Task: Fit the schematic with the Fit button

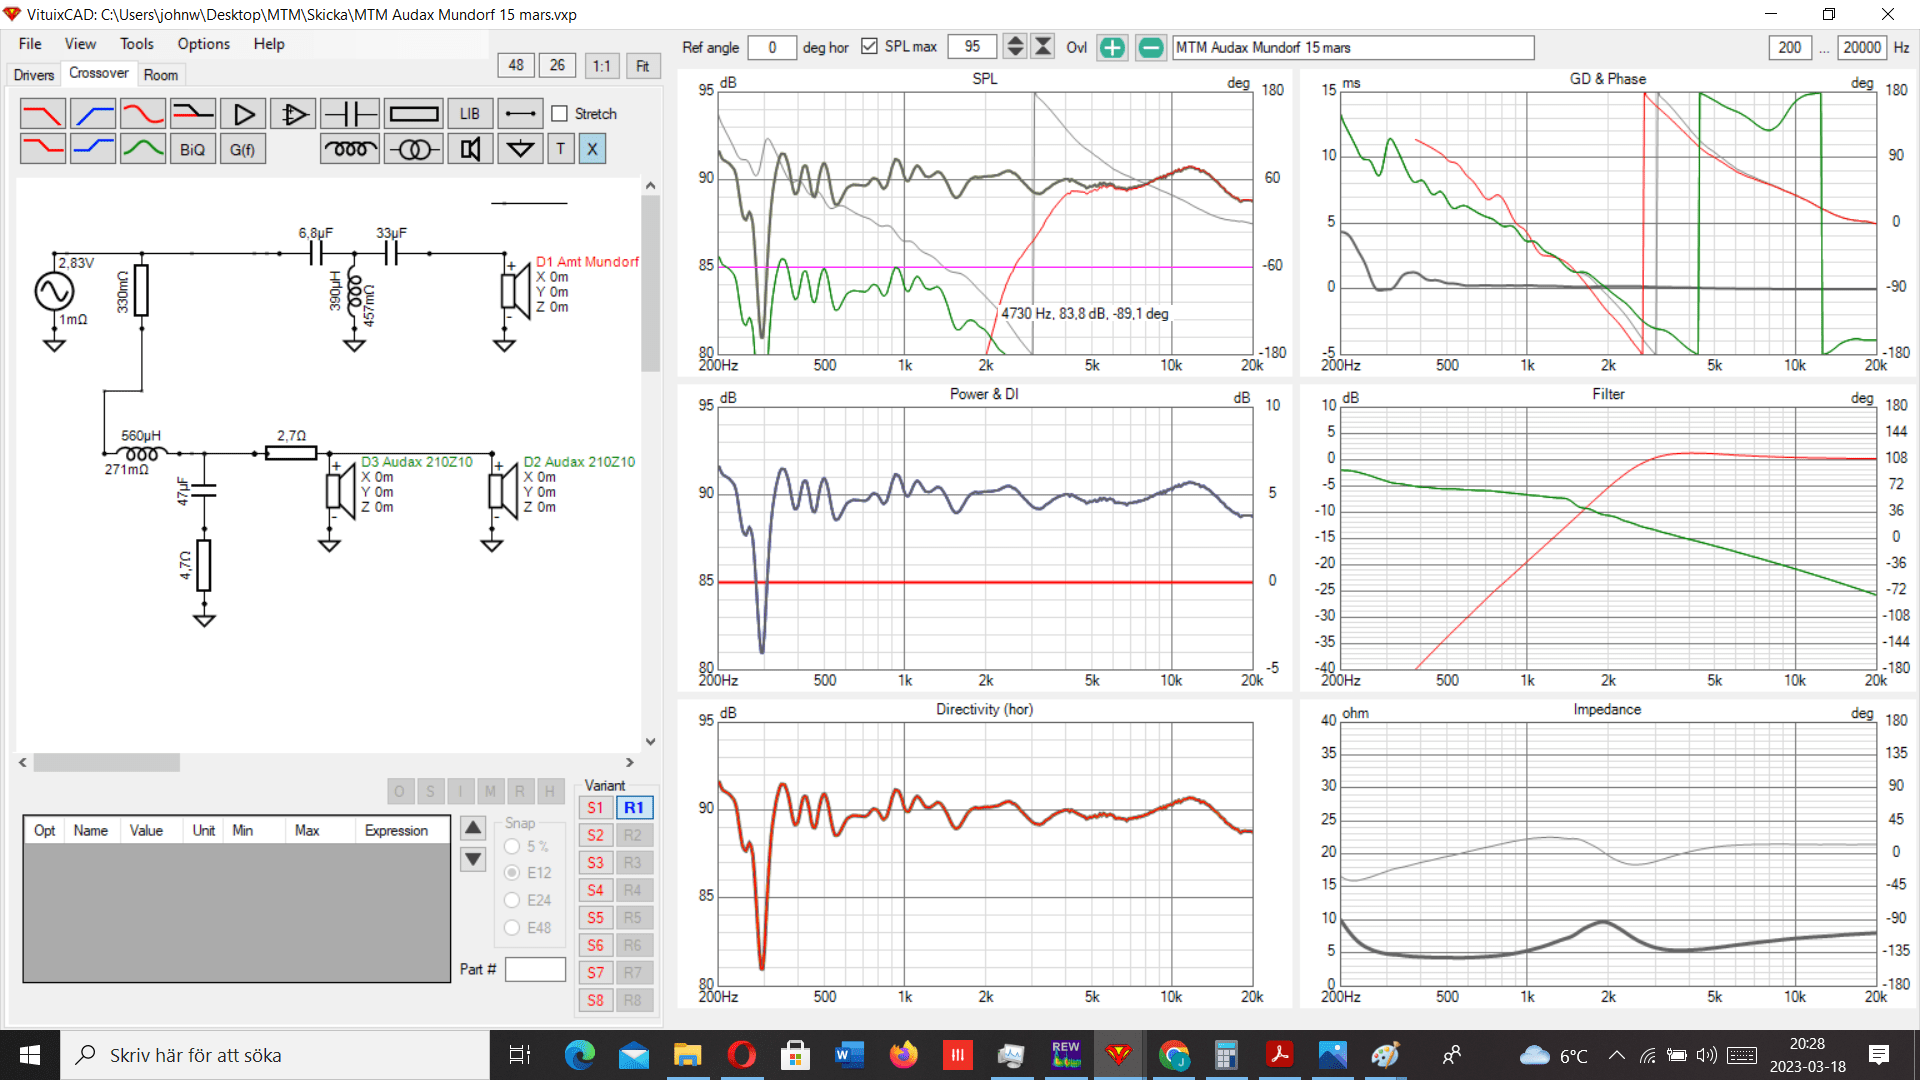Action: click(x=643, y=66)
